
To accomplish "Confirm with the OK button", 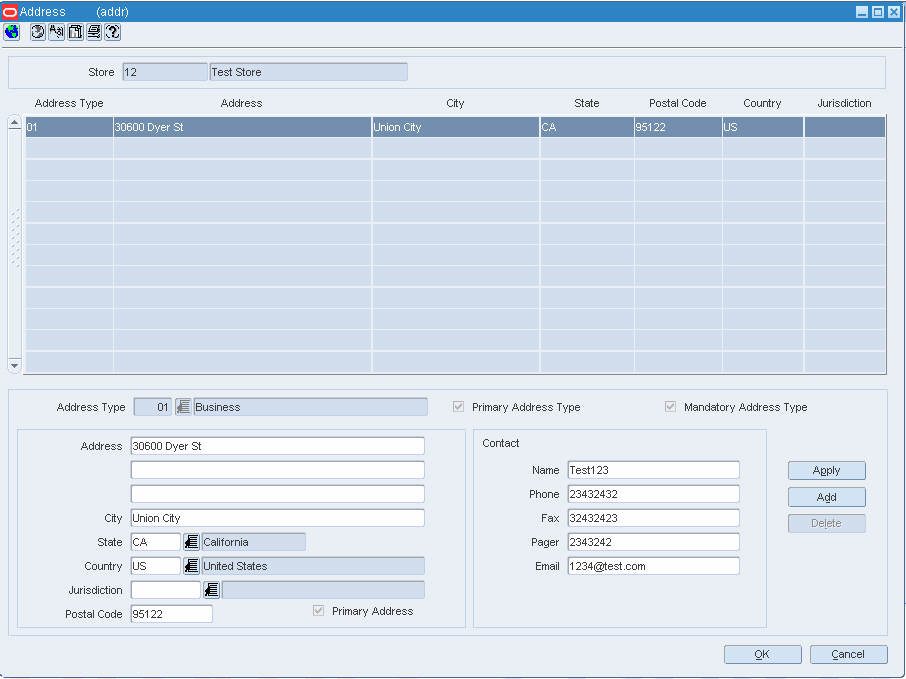I will click(762, 654).
